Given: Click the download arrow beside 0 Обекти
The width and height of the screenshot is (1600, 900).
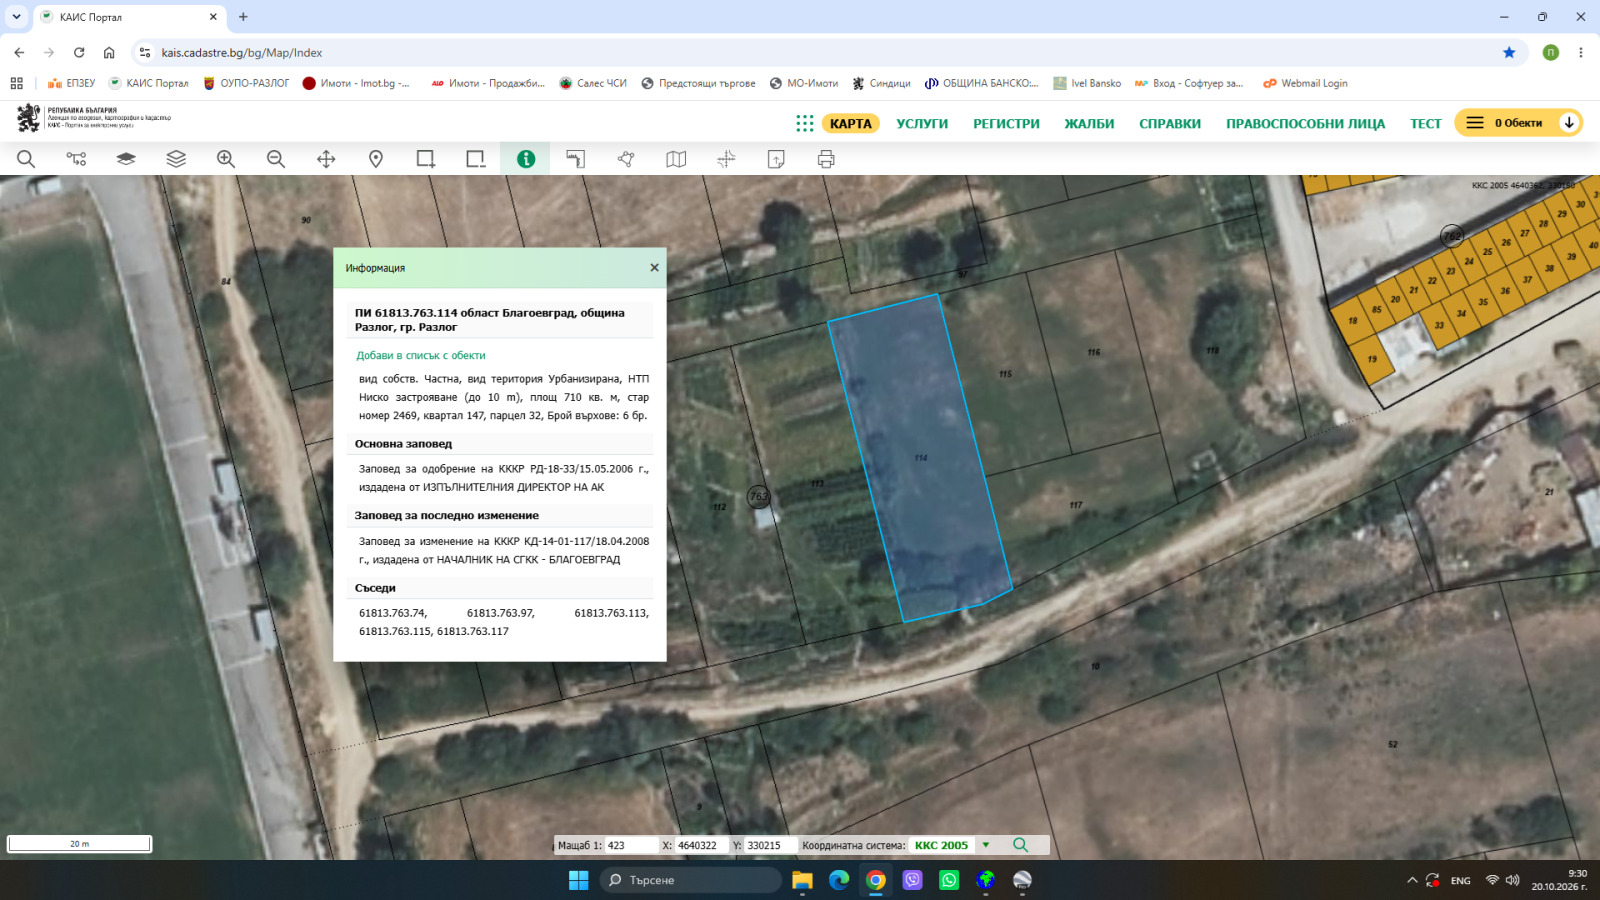Looking at the screenshot, I should [x=1569, y=123].
